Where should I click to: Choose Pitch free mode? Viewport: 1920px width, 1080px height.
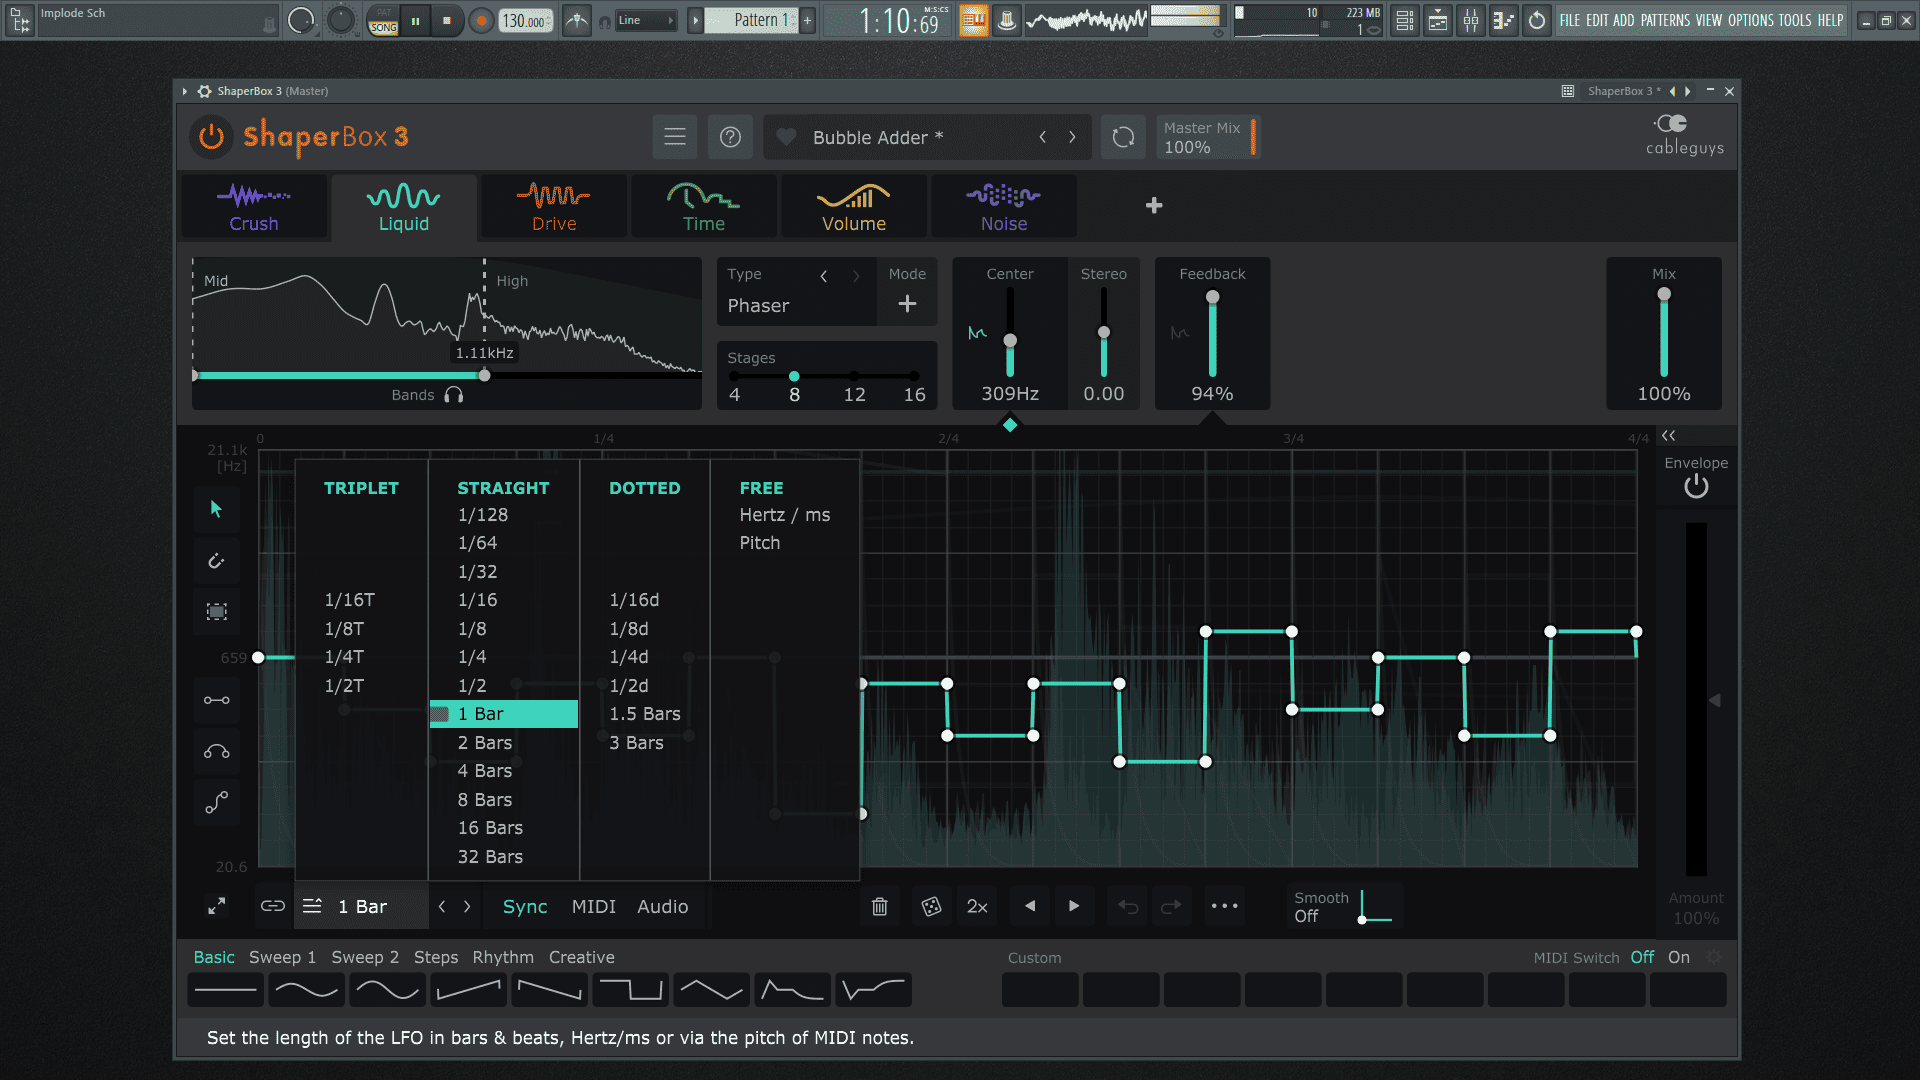760,543
